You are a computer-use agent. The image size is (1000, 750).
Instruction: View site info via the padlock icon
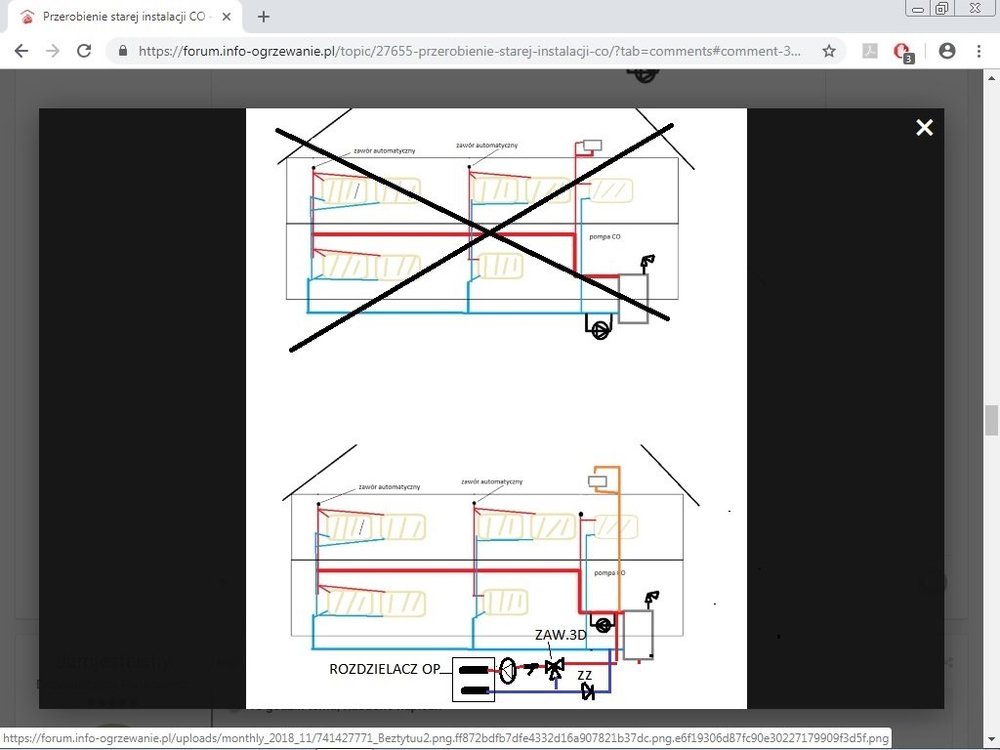point(123,51)
